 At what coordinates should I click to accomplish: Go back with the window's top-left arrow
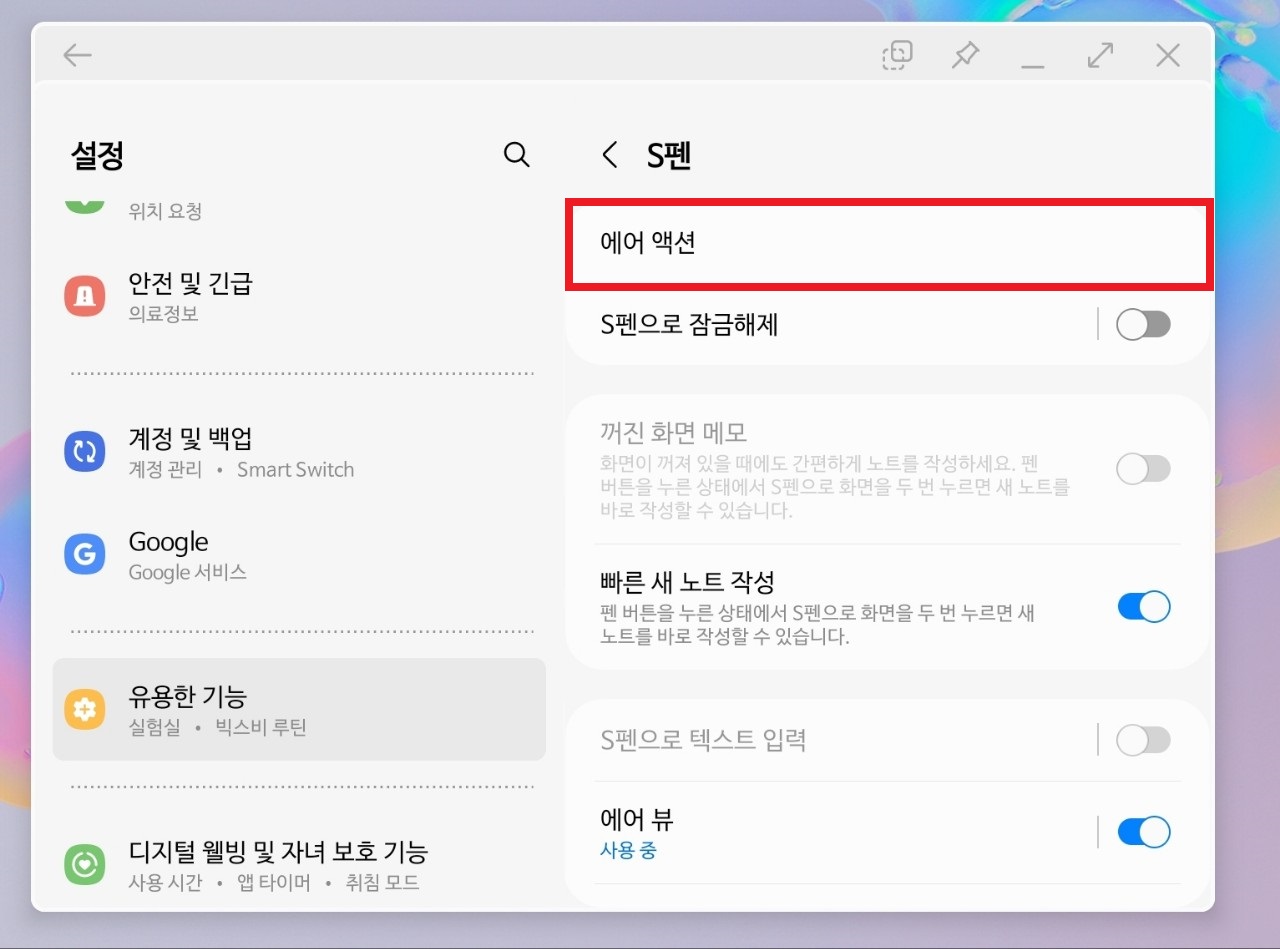click(x=77, y=55)
